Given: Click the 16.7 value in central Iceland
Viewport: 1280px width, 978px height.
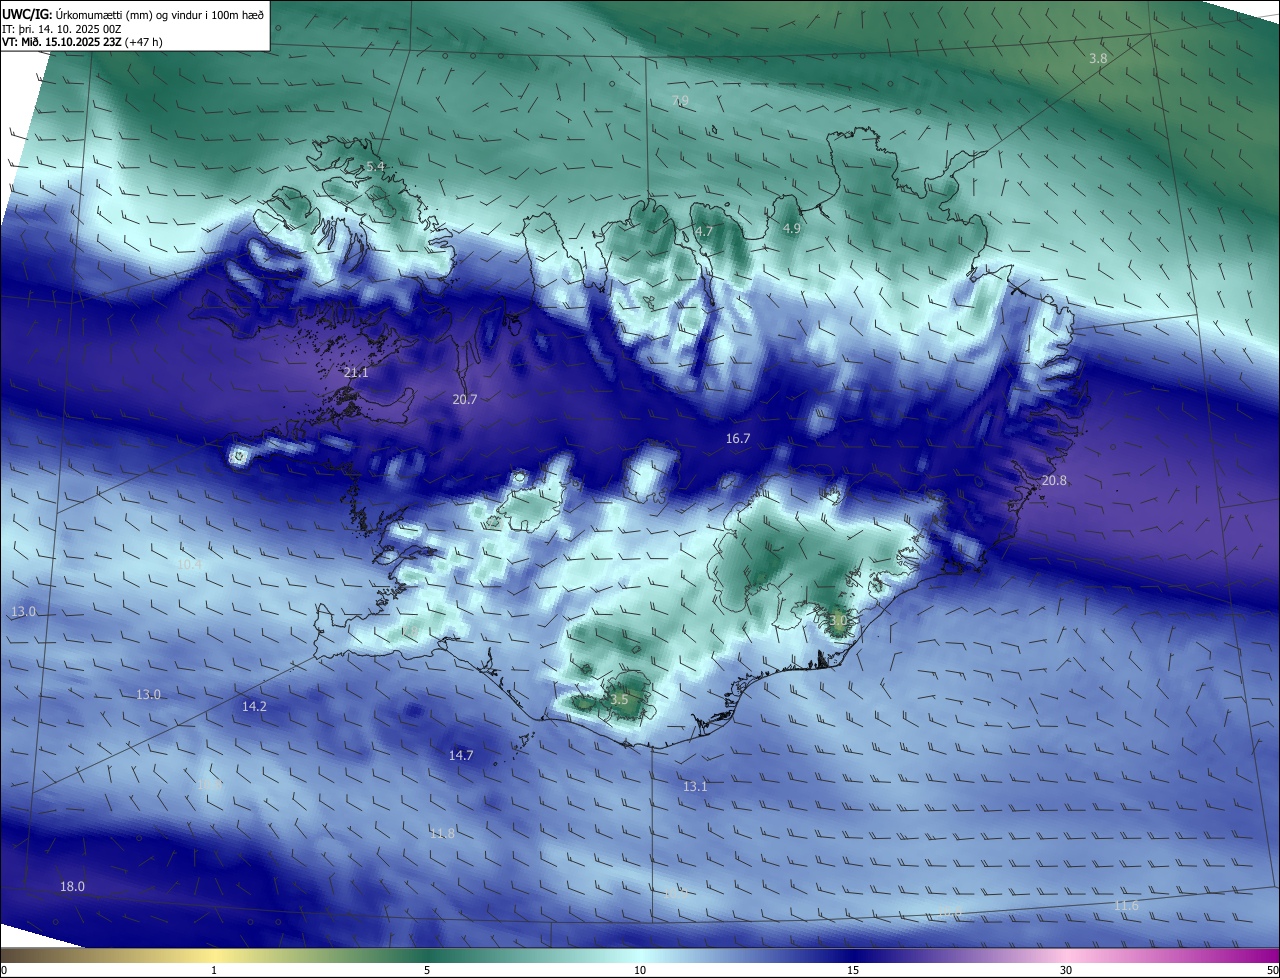Looking at the screenshot, I should [738, 439].
